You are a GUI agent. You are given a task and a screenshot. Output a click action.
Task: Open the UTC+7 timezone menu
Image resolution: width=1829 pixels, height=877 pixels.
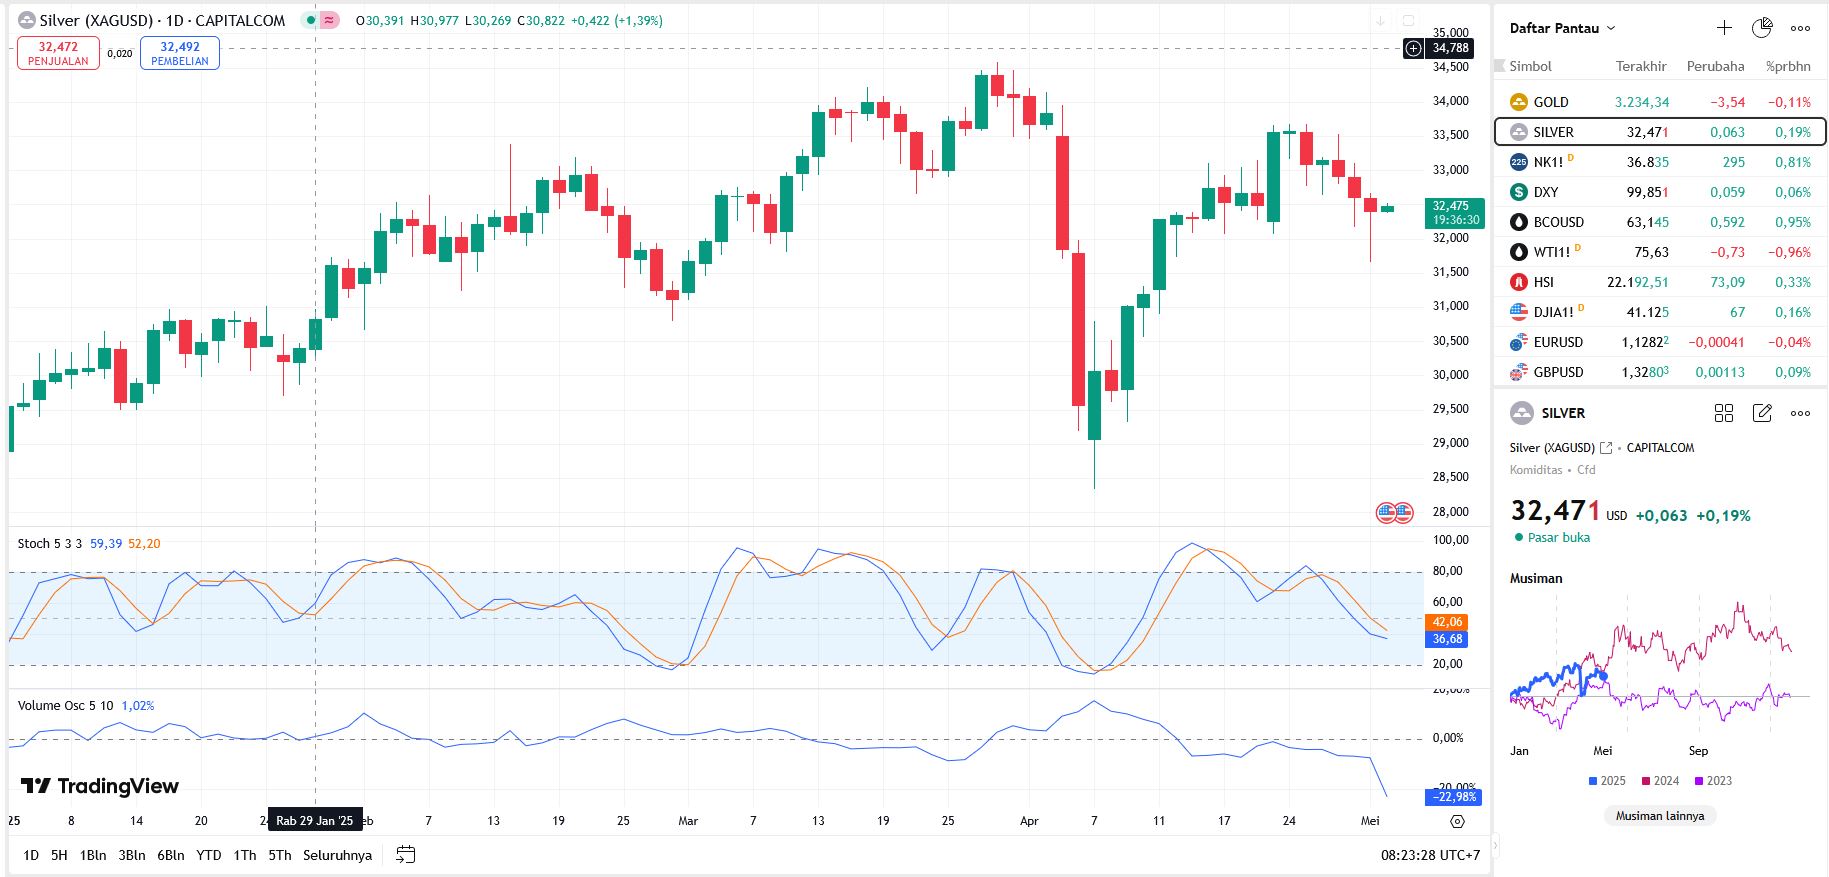click(1430, 855)
